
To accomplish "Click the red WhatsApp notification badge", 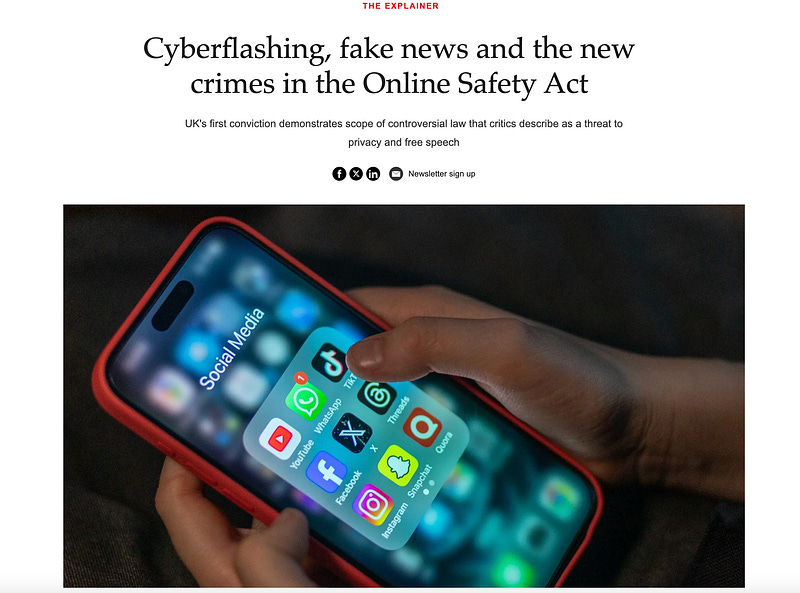I will tap(301, 378).
